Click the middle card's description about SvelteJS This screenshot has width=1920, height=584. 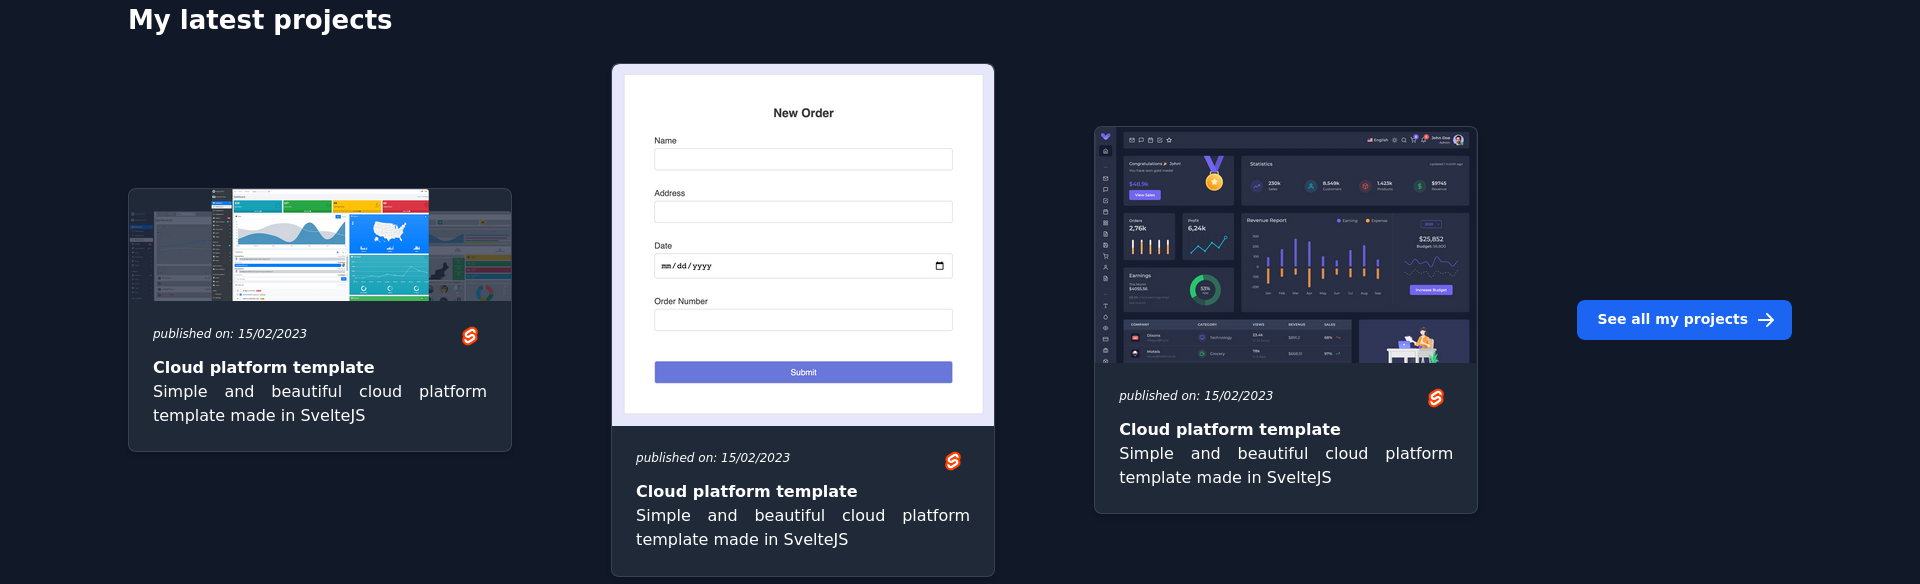coord(803,527)
